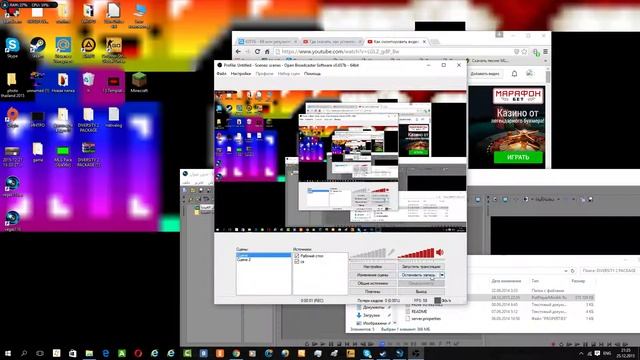Image resolution: width=640 pixels, height=360 pixels.
Task: Adjust the red desktop volume meter
Action: point(416,253)
